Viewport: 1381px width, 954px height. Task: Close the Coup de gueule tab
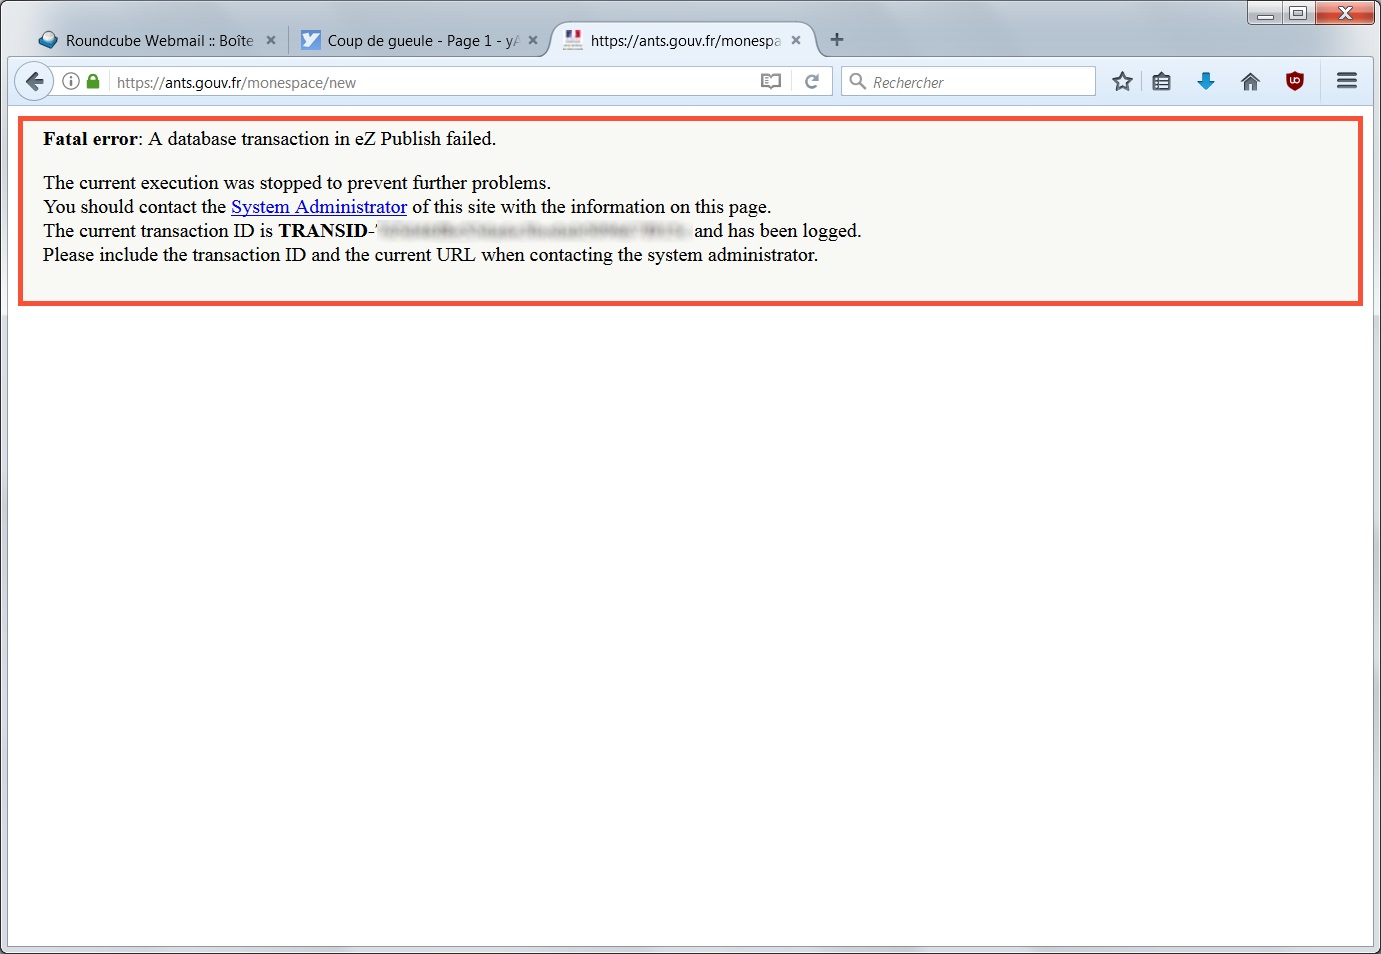tap(533, 41)
